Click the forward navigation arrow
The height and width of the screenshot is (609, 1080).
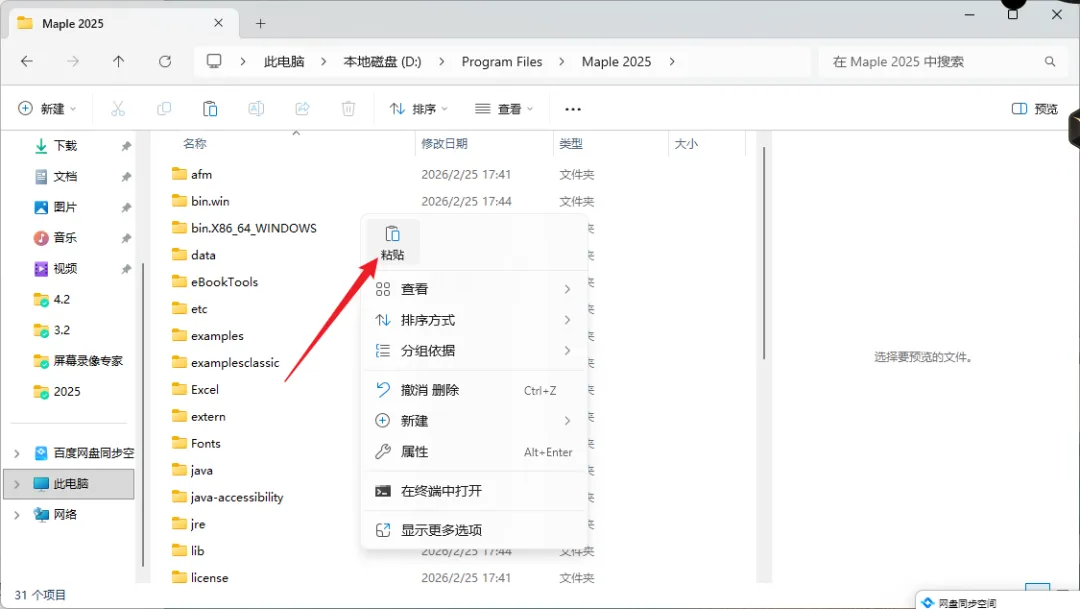tap(72, 61)
